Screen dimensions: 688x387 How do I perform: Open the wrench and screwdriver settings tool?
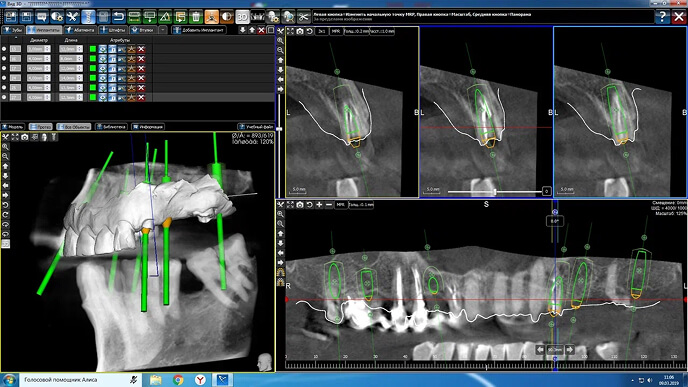pyautogui.click(x=72, y=17)
